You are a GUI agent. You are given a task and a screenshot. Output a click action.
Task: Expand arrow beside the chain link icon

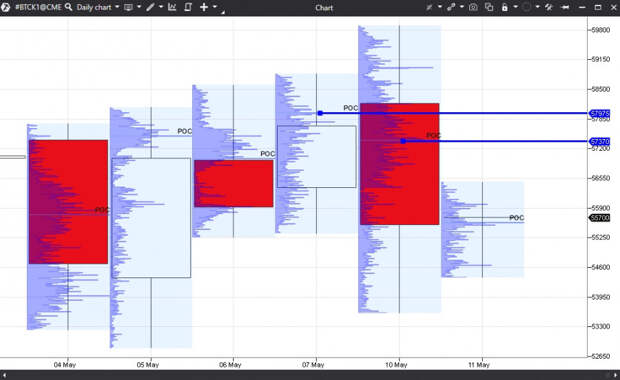(x=462, y=7)
